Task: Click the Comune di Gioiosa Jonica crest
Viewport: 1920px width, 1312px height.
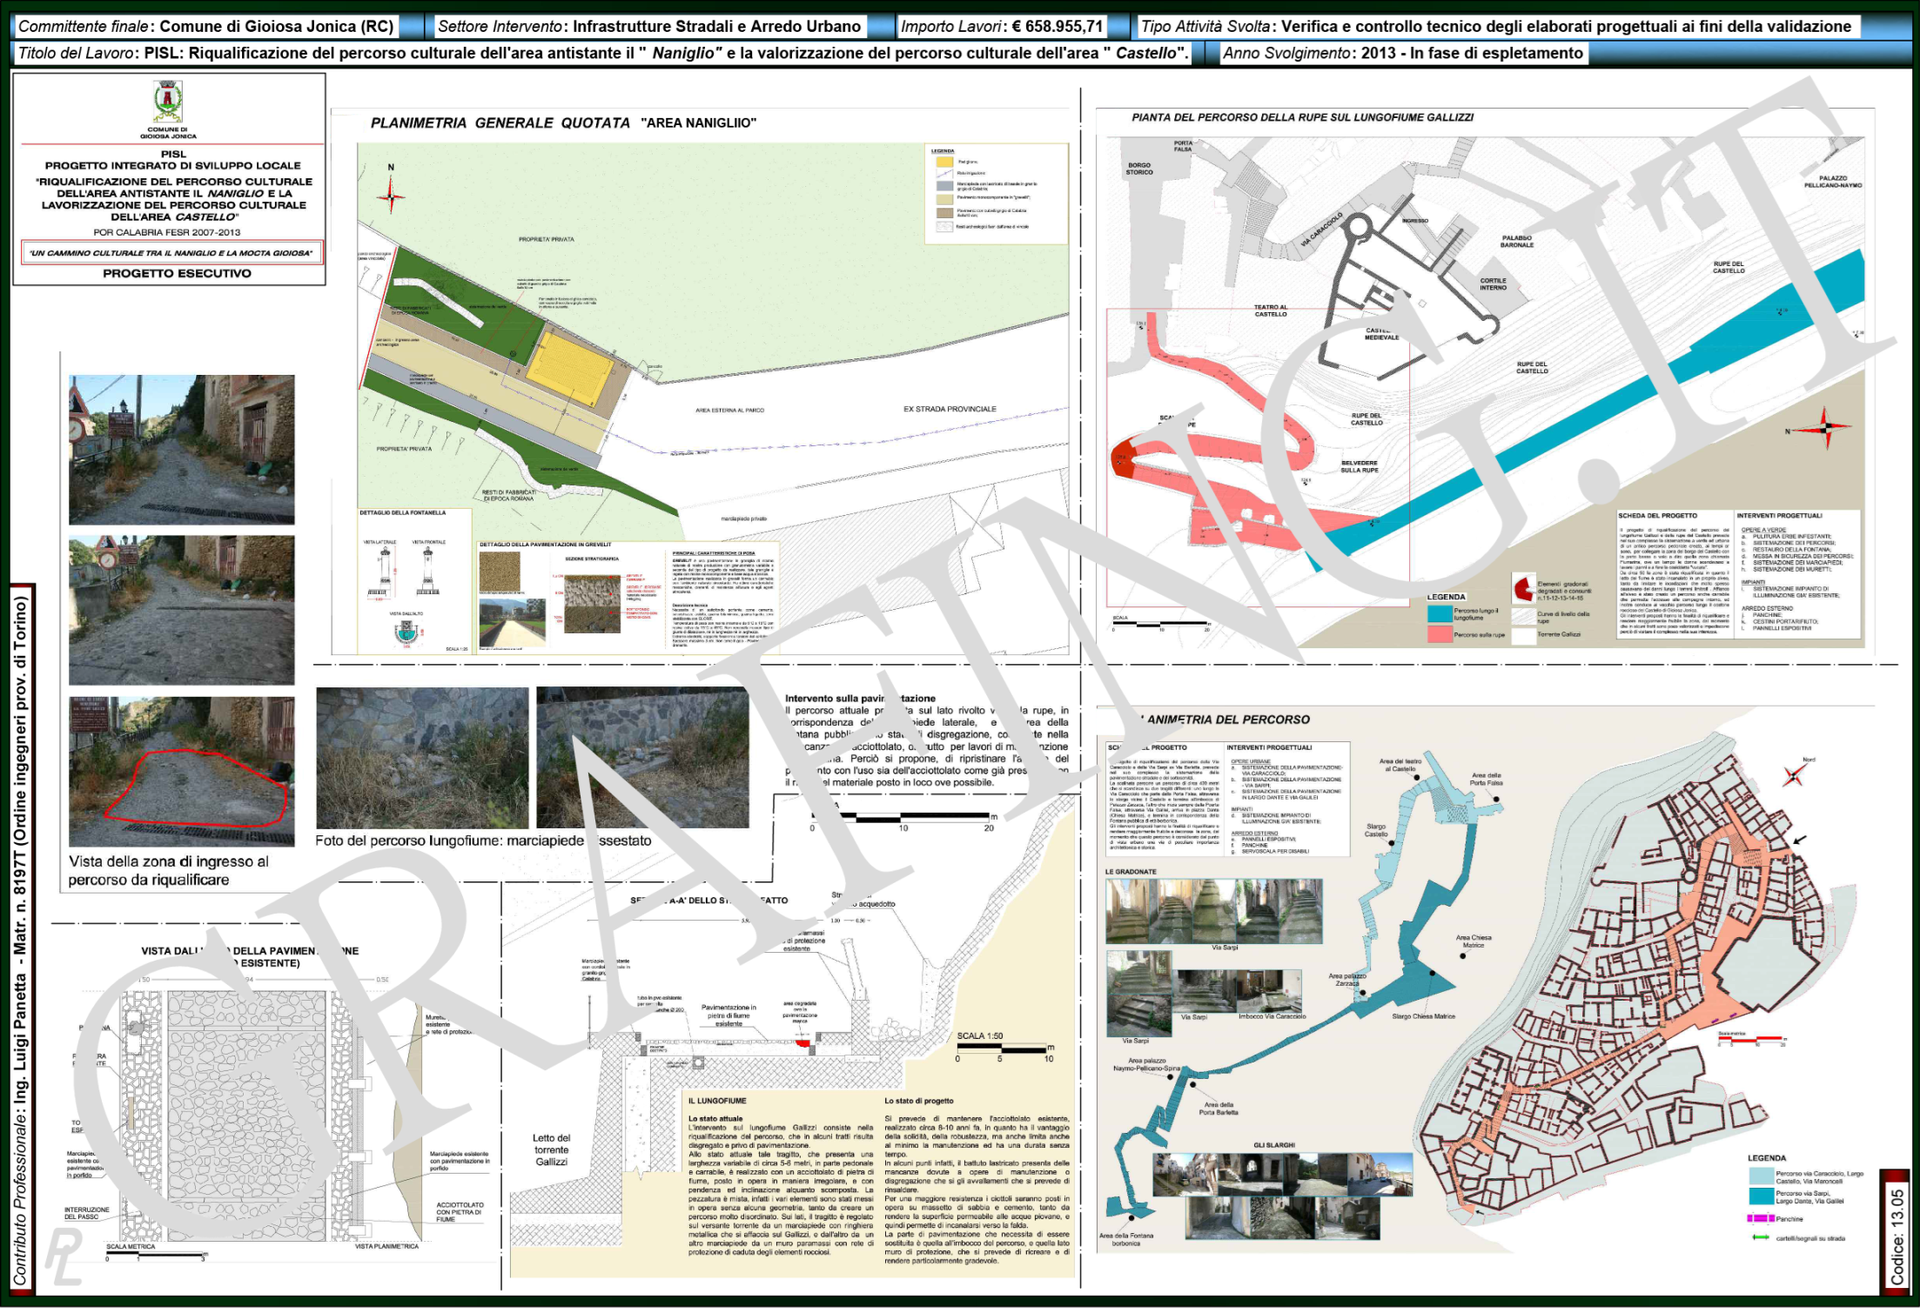Action: (x=167, y=102)
